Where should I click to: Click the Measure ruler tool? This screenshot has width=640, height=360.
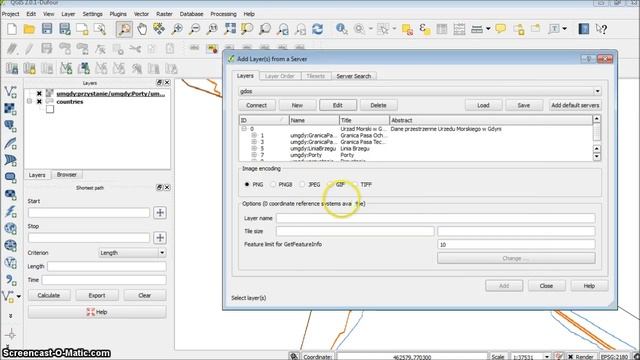(x=476, y=29)
